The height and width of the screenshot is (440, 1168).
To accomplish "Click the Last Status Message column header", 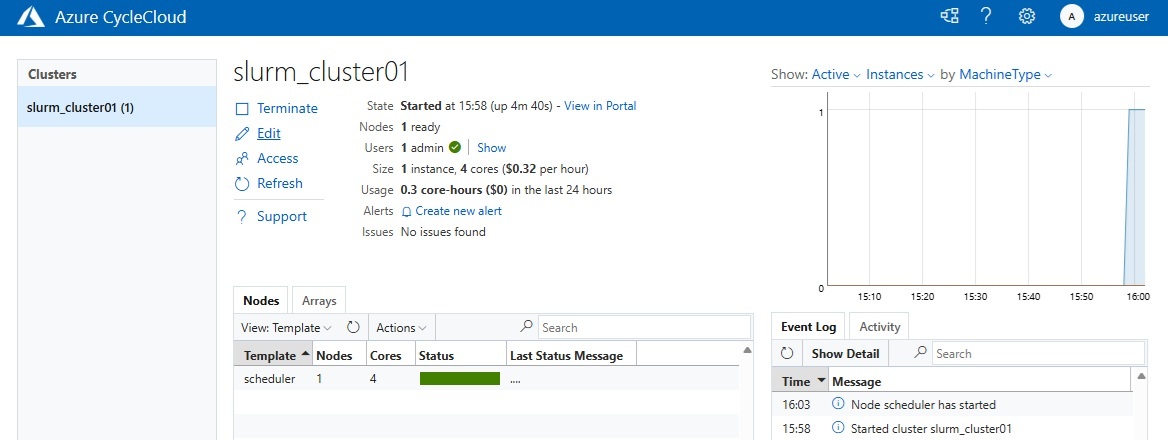I will point(571,355).
